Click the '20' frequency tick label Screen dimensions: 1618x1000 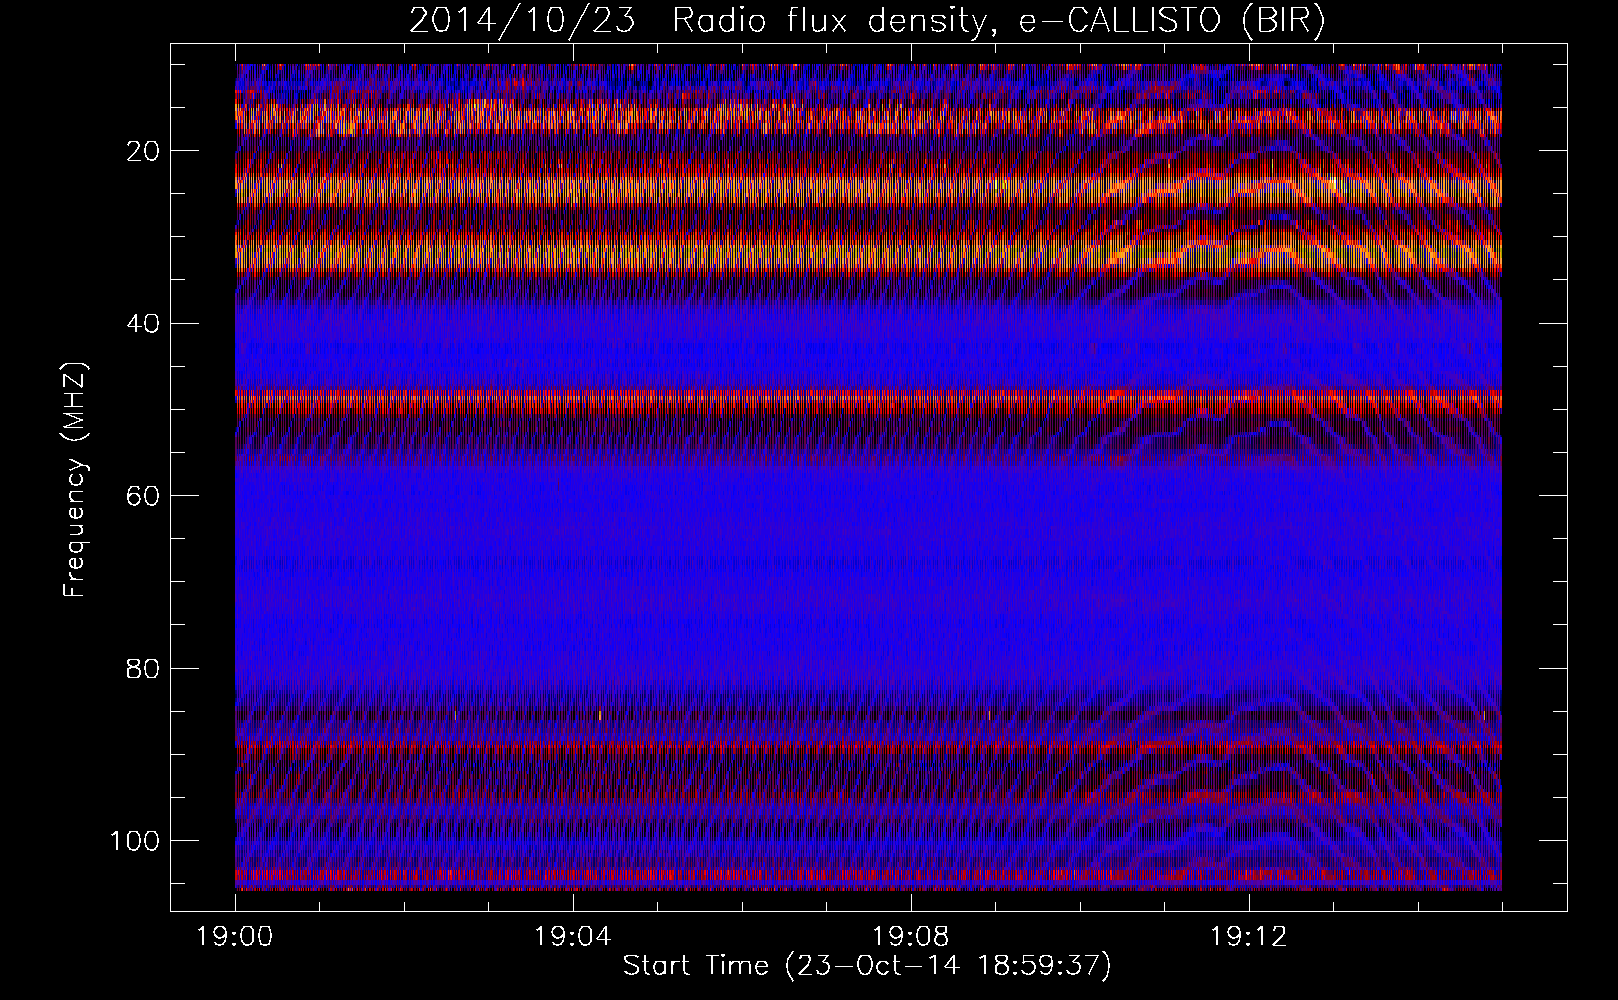pyautogui.click(x=143, y=151)
